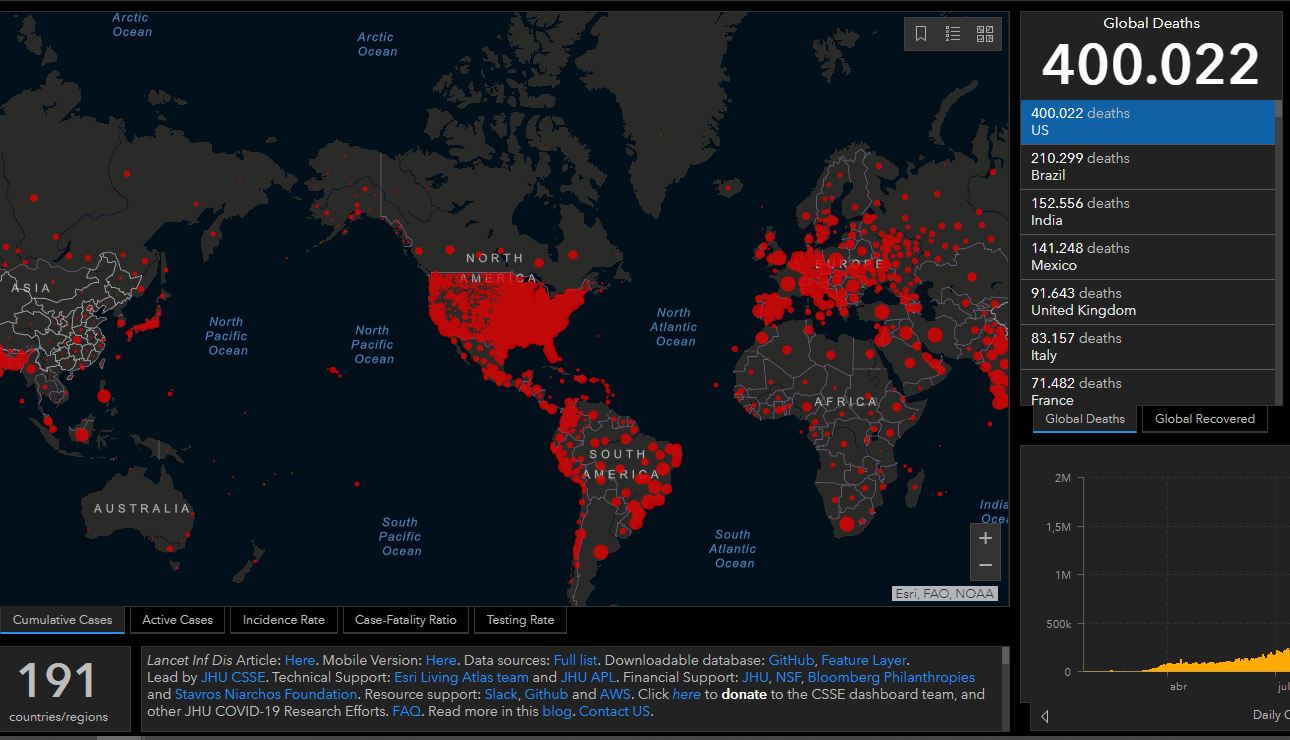Show the map legend list icon
The width and height of the screenshot is (1290, 740).
pos(953,34)
